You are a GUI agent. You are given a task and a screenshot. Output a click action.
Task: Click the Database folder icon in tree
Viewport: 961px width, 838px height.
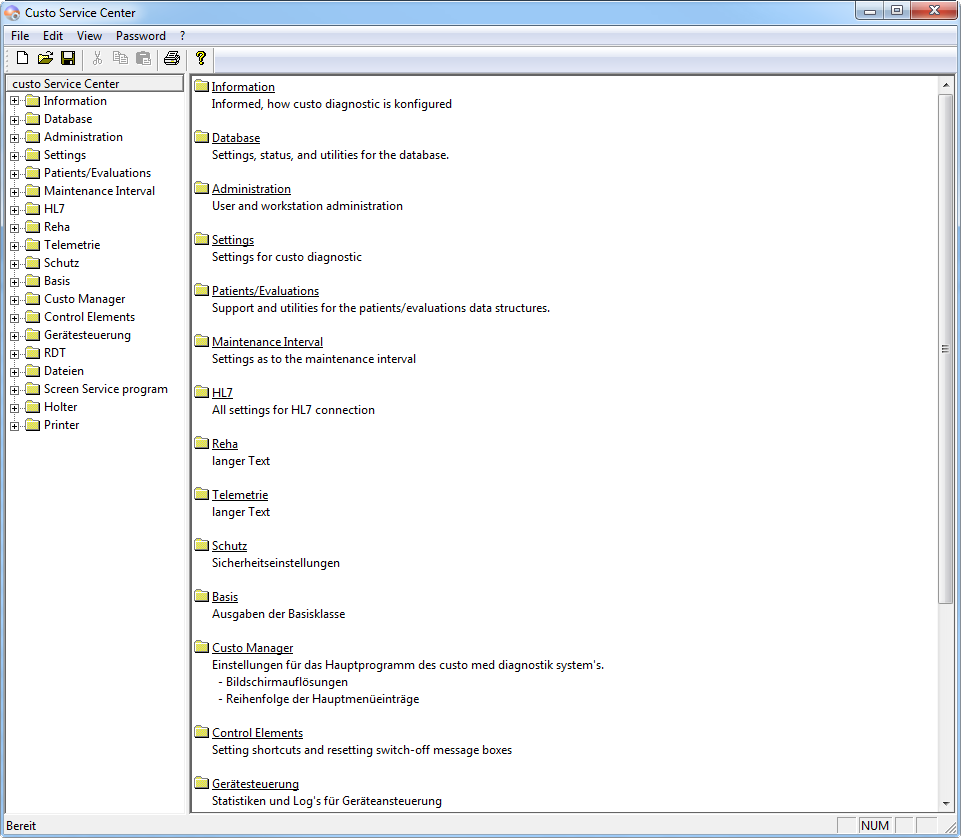(x=32, y=119)
